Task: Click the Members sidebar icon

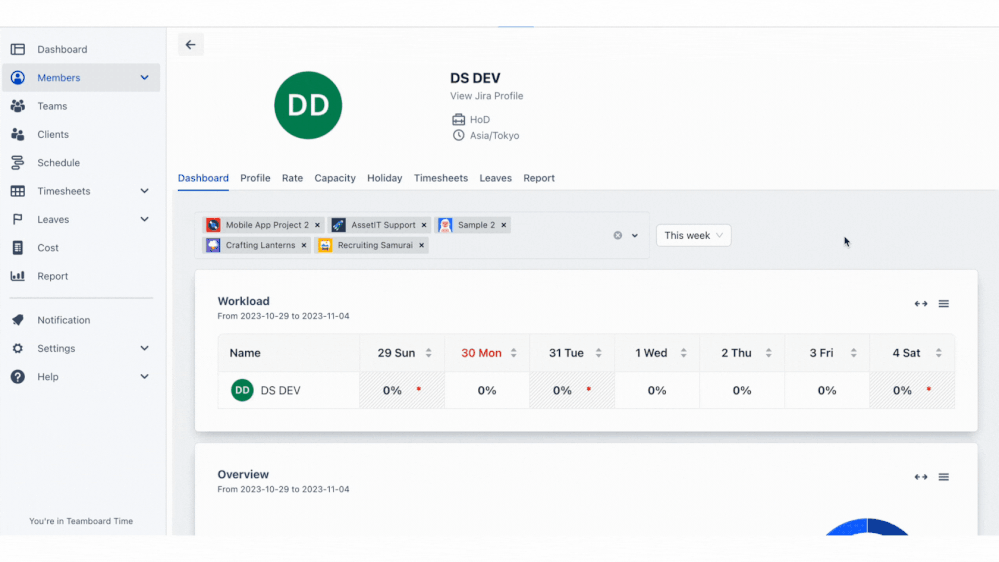Action: (x=18, y=78)
